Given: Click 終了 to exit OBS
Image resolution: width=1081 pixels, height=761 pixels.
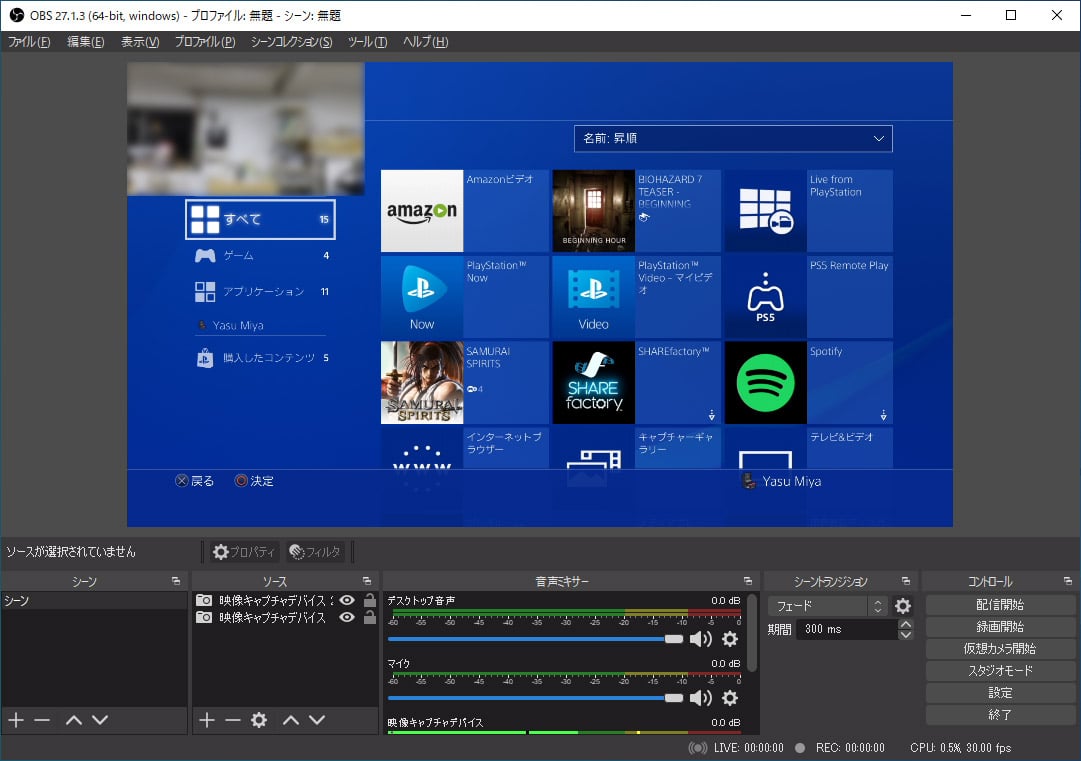Looking at the screenshot, I should coord(1000,716).
